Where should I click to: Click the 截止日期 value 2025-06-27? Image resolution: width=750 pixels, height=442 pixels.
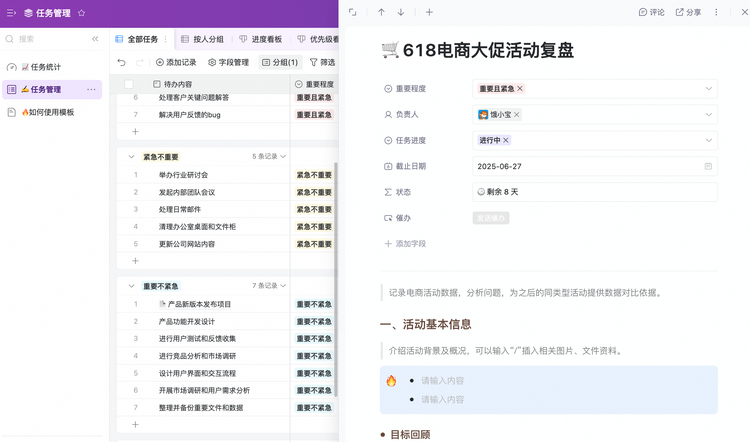click(499, 166)
